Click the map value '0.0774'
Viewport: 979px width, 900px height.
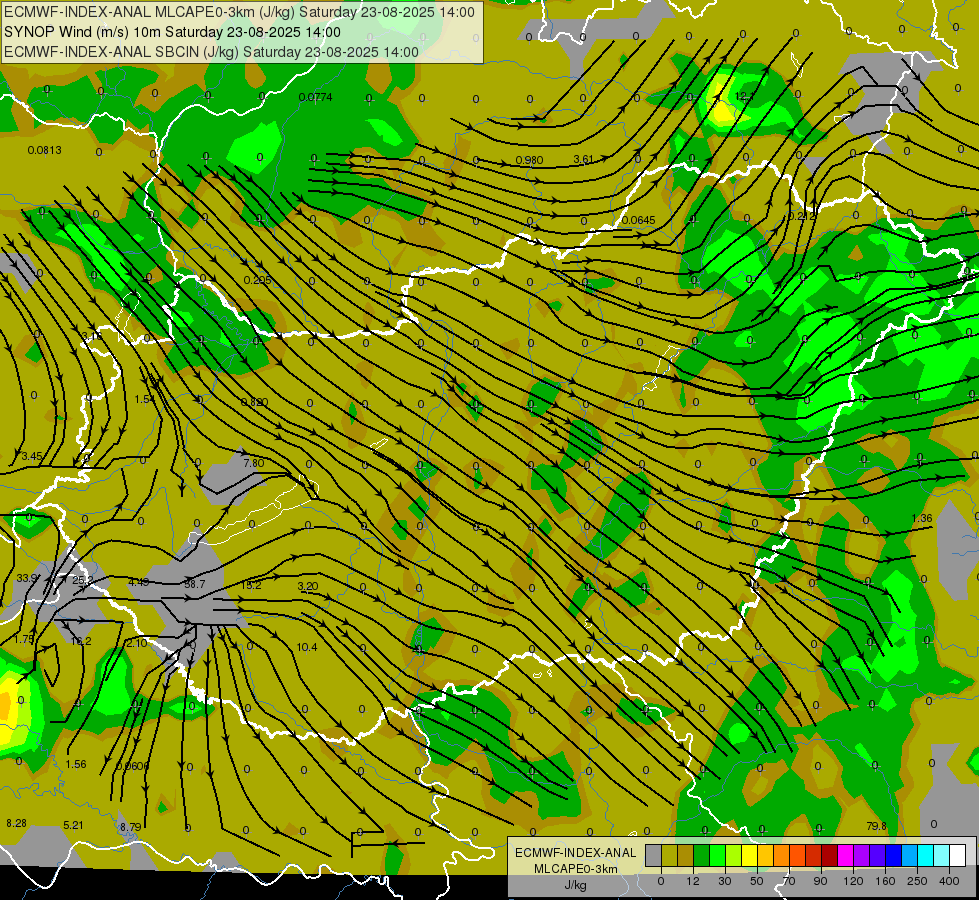point(315,97)
